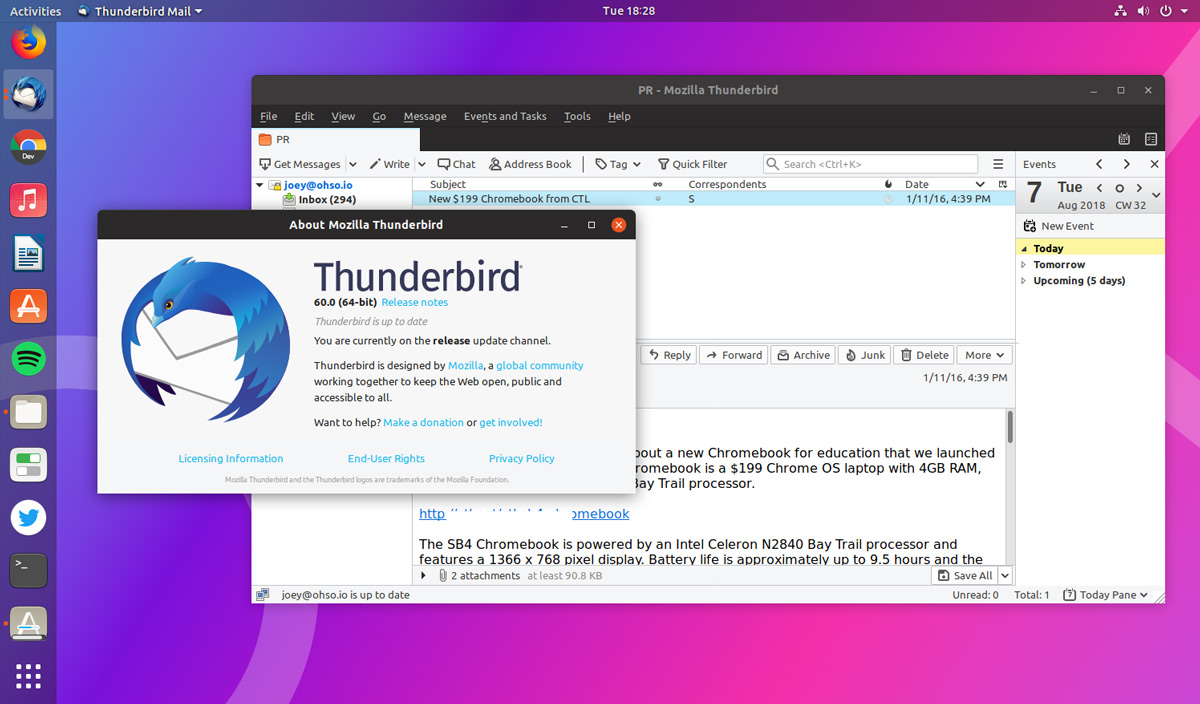Open the application hamburger menu
Screen dimensions: 1200x704
[998, 164]
